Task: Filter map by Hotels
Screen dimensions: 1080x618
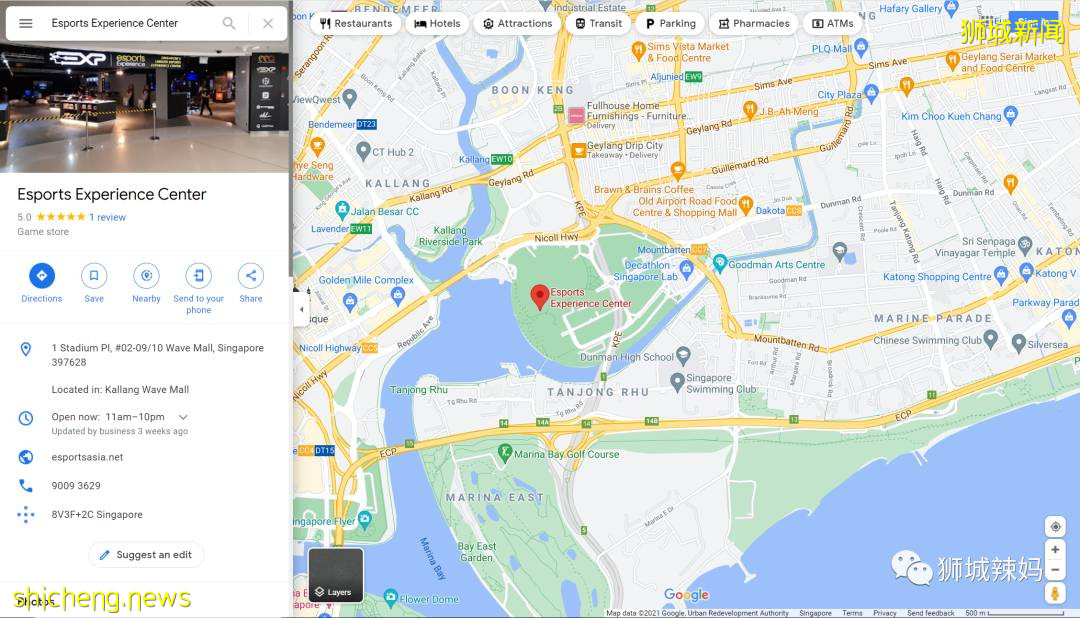Action: click(437, 23)
